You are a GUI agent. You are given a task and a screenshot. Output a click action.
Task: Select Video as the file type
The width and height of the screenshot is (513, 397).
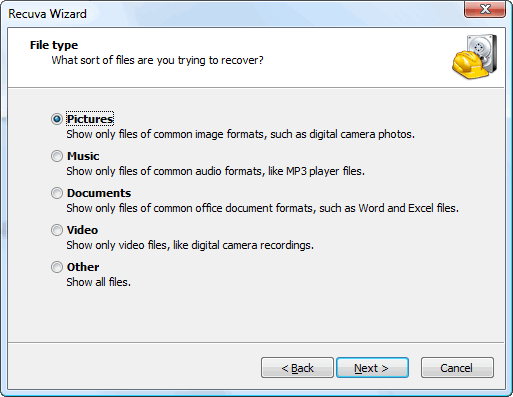(x=57, y=230)
